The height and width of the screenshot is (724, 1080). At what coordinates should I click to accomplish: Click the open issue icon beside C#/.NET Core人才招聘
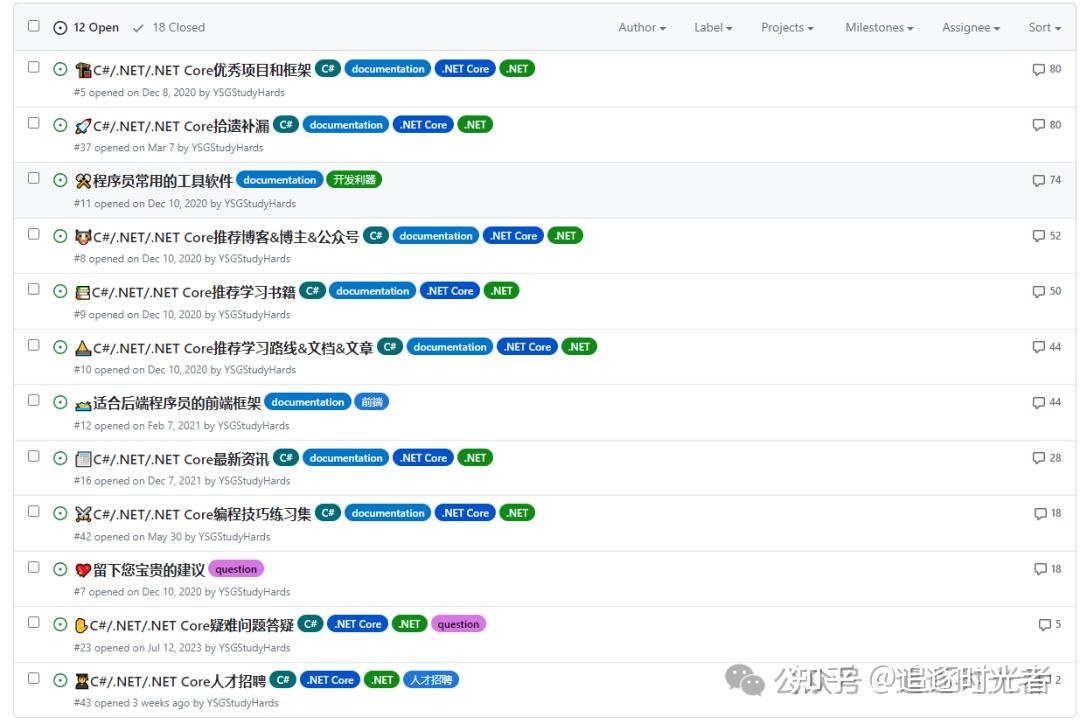coord(61,679)
